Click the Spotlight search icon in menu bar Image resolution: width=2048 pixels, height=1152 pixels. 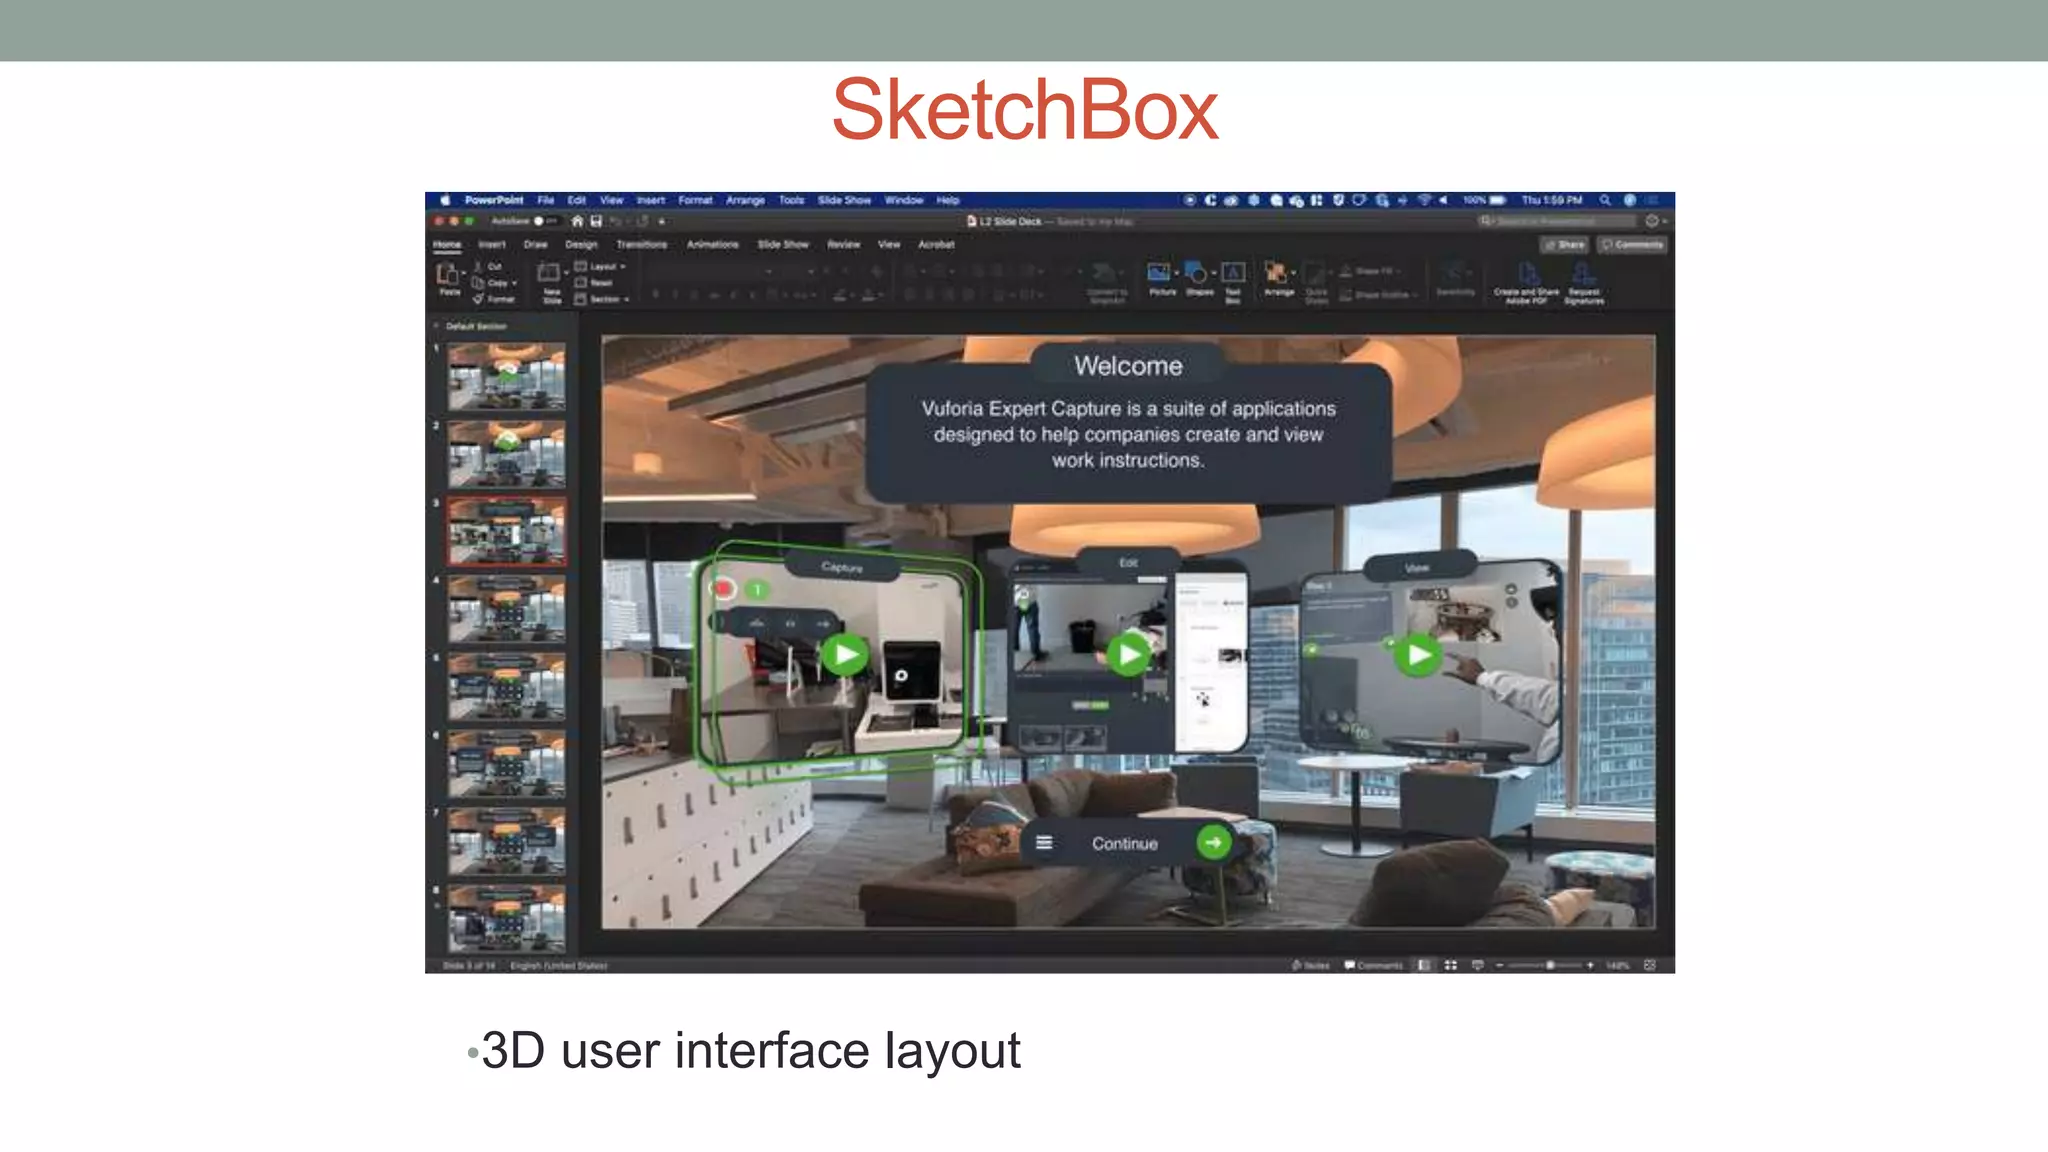1605,200
